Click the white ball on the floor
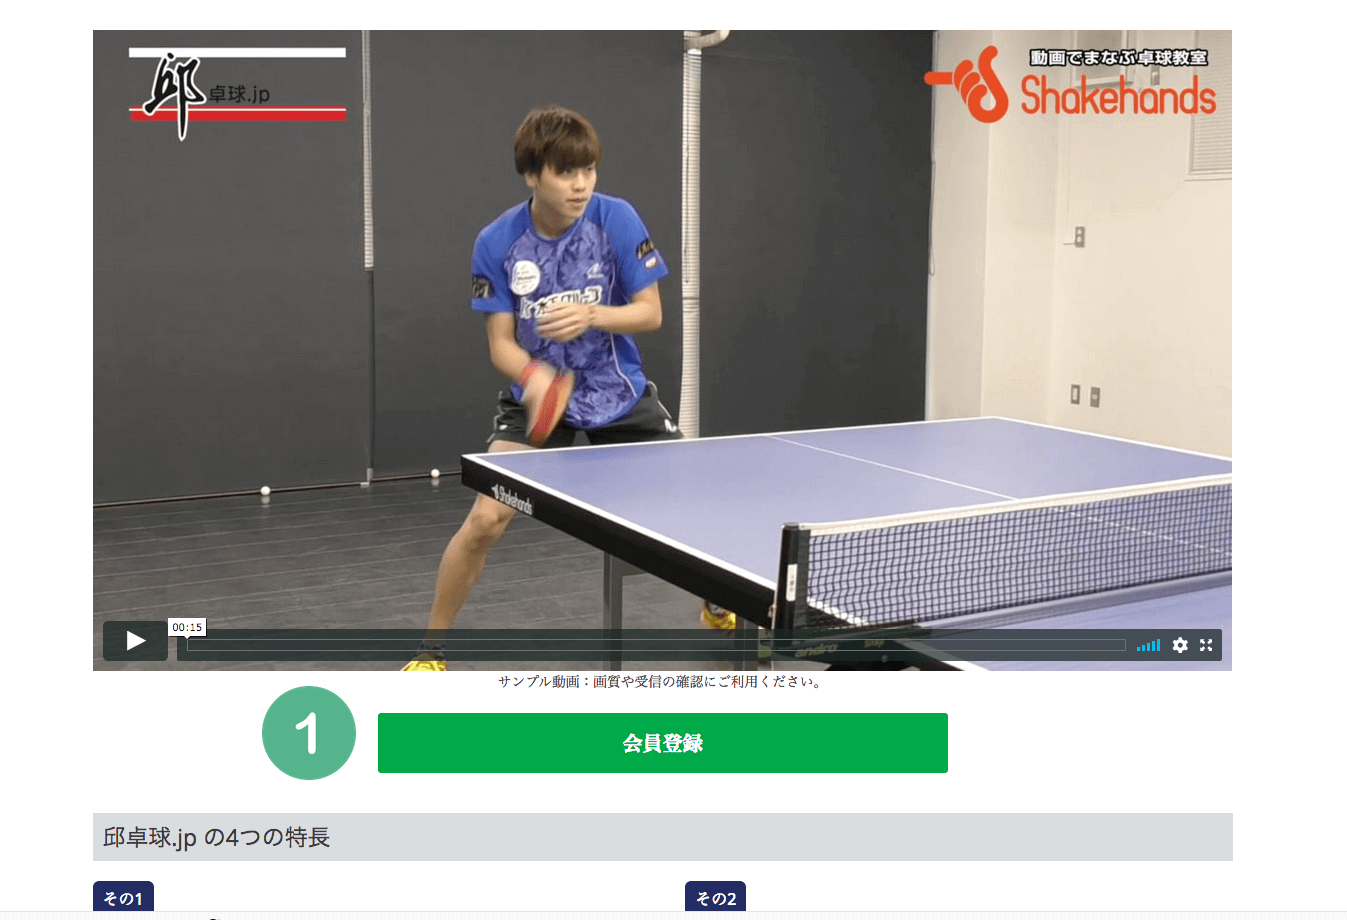Viewport: 1347px width, 920px height. [265, 491]
